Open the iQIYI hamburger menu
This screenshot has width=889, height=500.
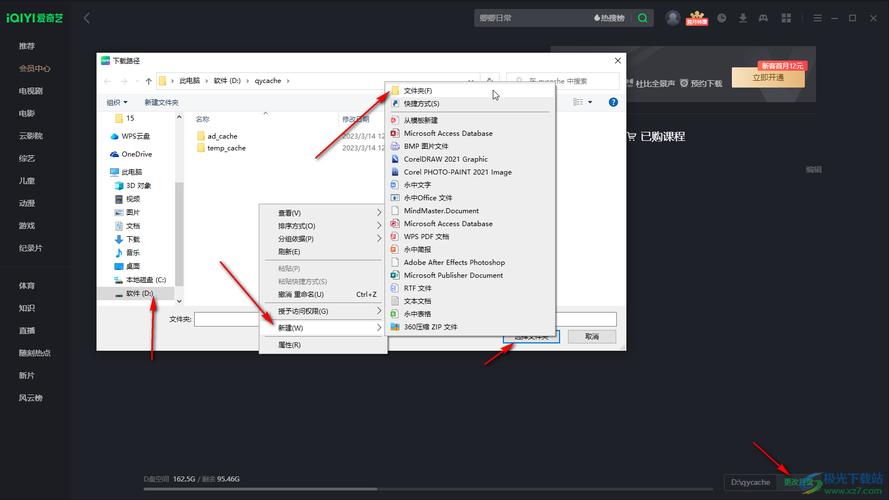(817, 18)
